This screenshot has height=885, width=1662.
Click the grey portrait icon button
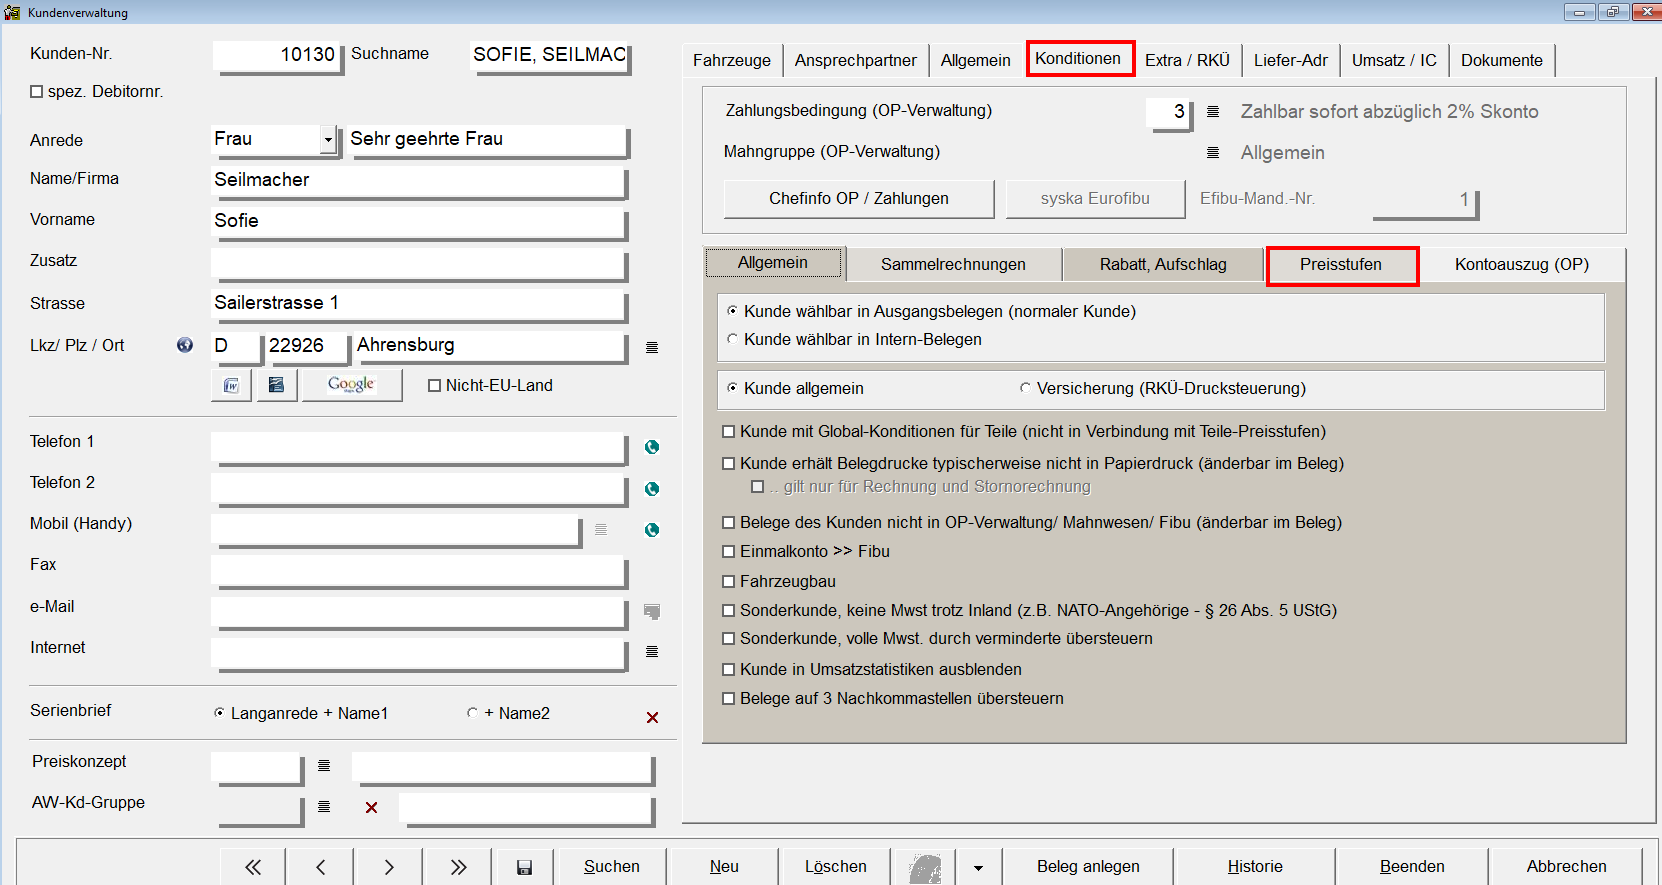(925, 867)
